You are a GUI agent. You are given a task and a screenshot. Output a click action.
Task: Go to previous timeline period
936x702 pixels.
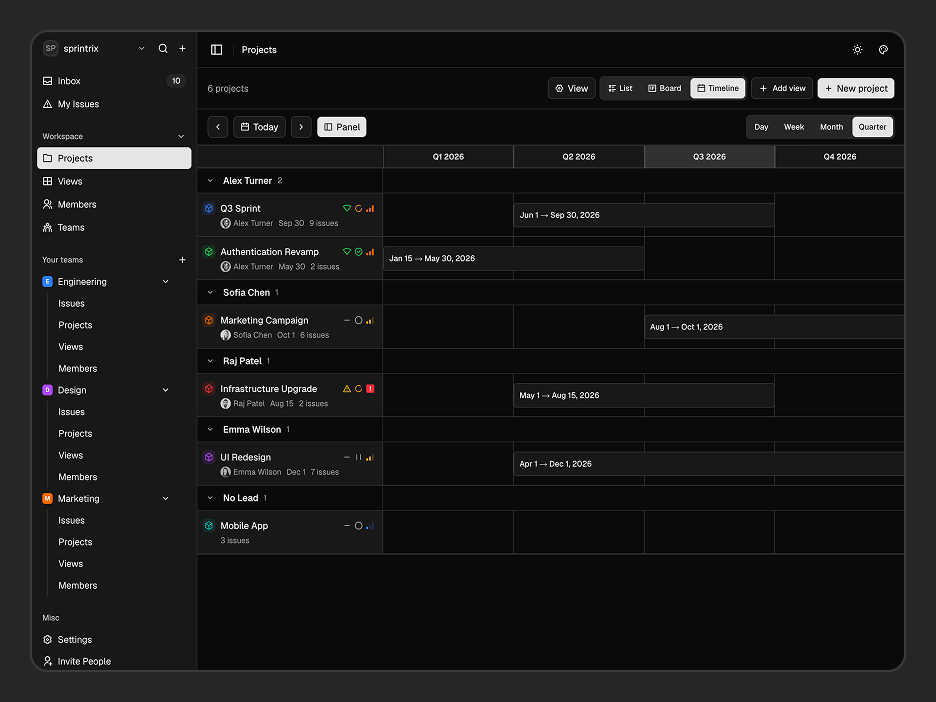pyautogui.click(x=218, y=127)
